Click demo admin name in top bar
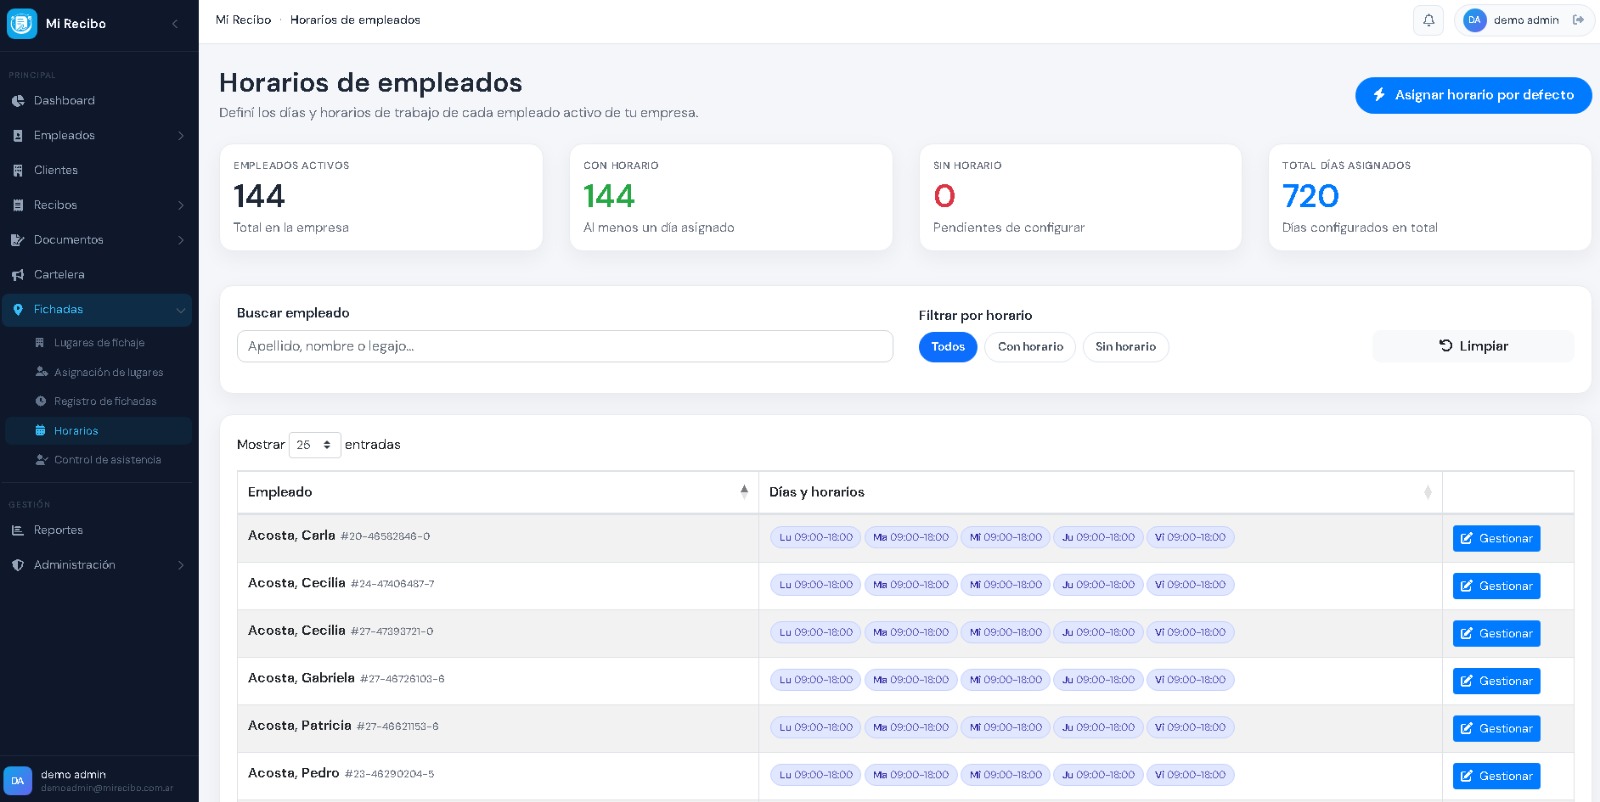The height and width of the screenshot is (802, 1600). click(1526, 20)
